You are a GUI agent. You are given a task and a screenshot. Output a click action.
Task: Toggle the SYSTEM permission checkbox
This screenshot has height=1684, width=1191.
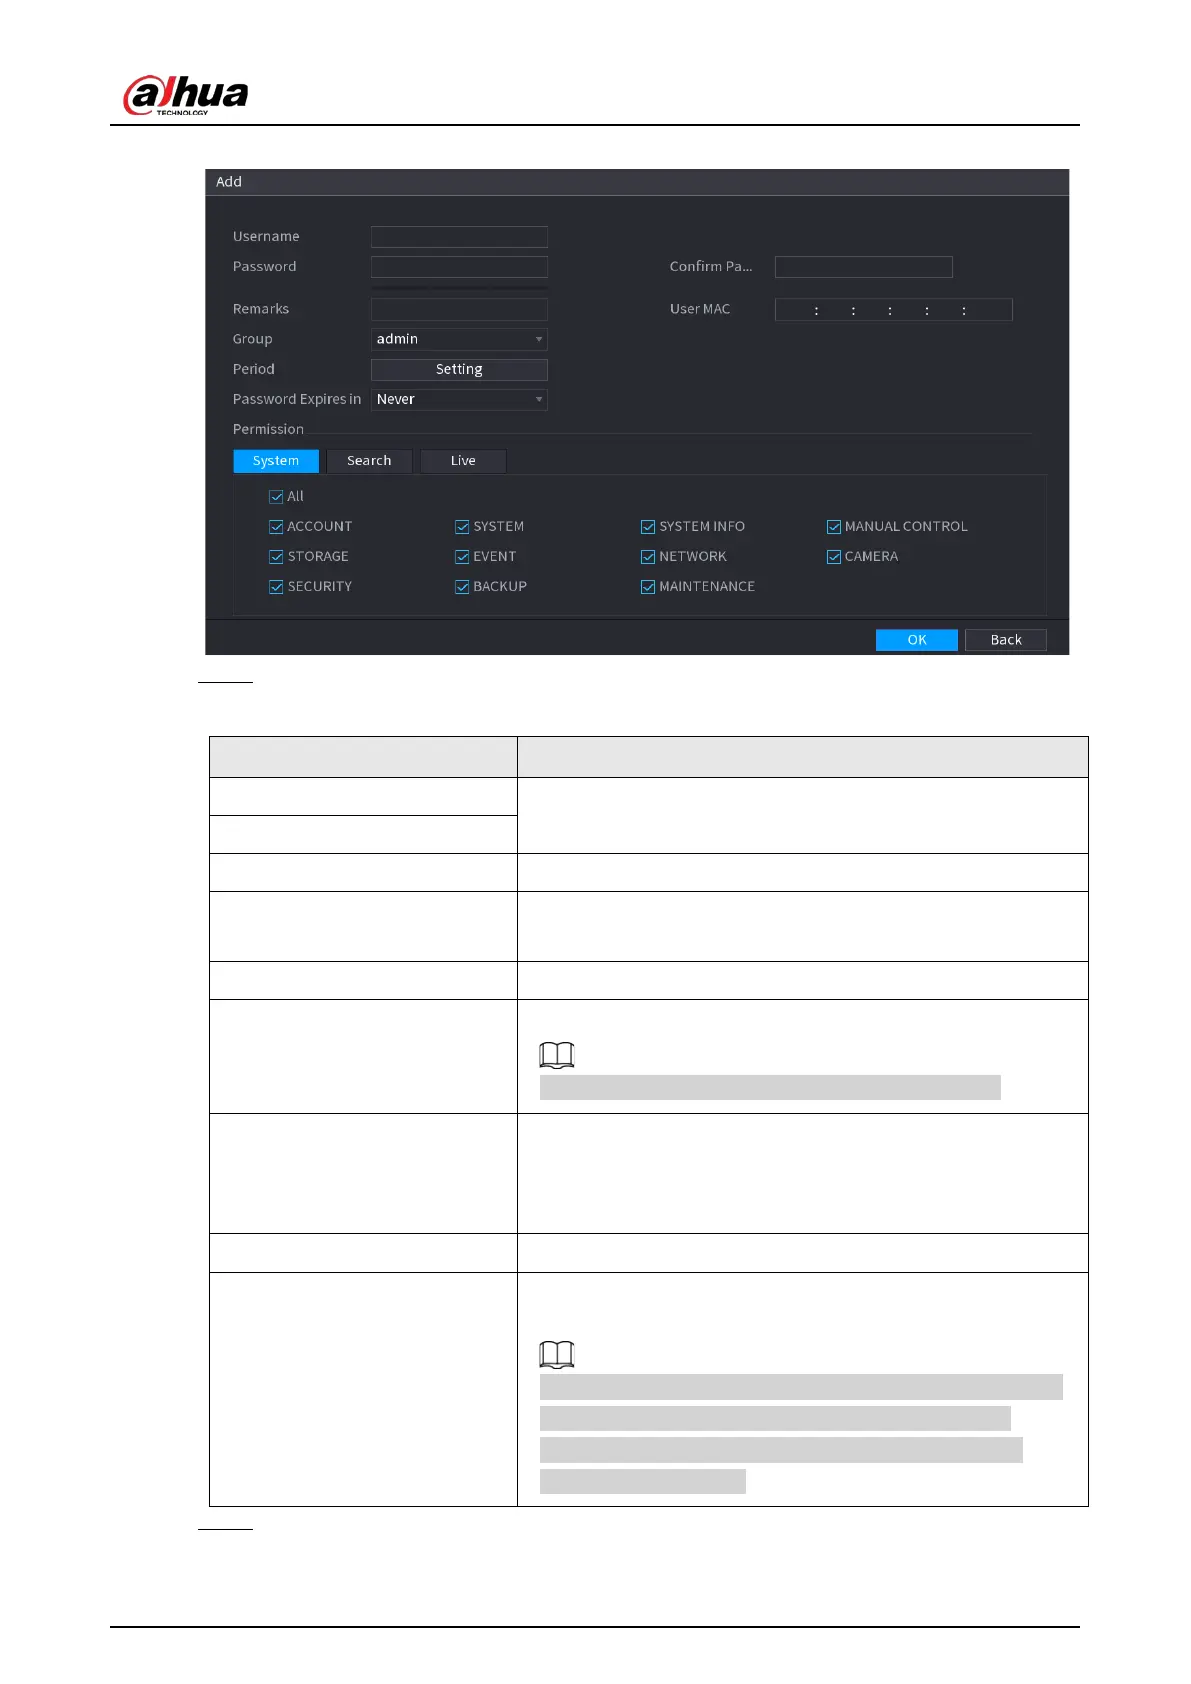tap(462, 527)
